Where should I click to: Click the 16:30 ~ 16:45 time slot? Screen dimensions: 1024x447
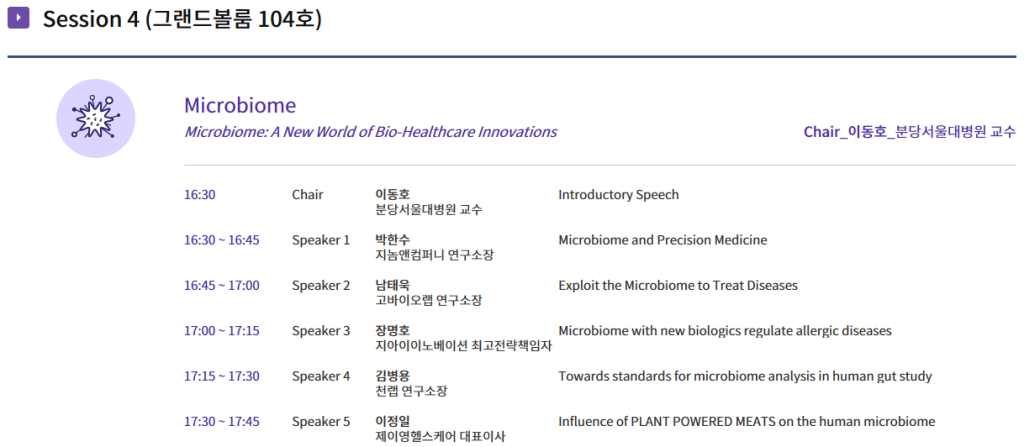pos(222,240)
